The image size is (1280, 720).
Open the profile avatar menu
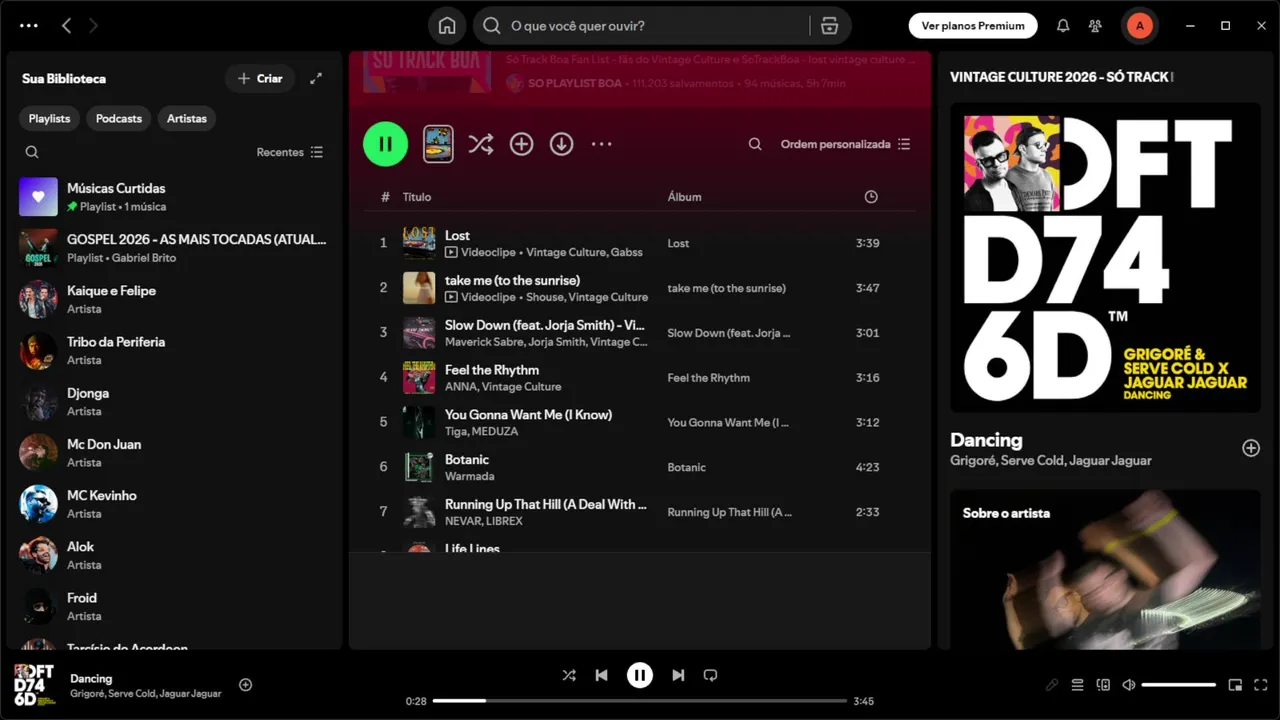[x=1139, y=26]
